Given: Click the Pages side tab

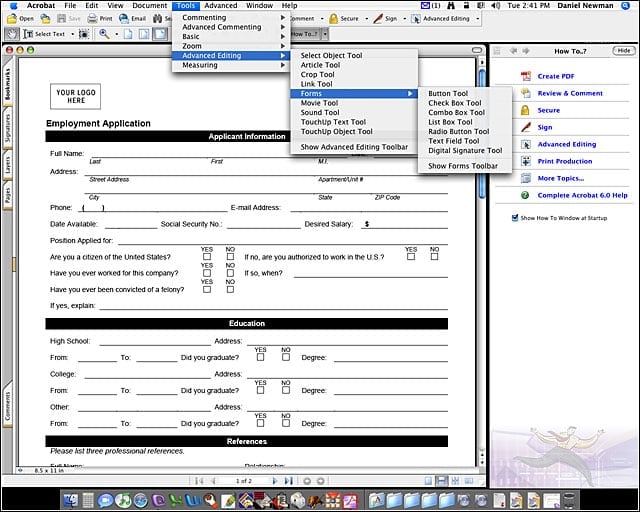Looking at the screenshot, I should 7,195.
